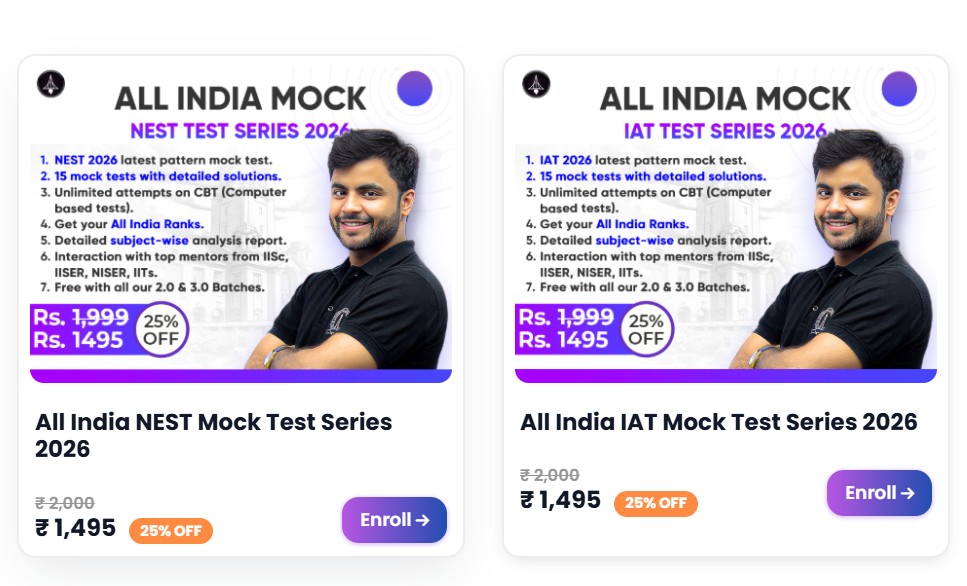Click the orange 25% OFF tag under NEST card
Viewport: 967px width, 586px height.
(x=171, y=531)
